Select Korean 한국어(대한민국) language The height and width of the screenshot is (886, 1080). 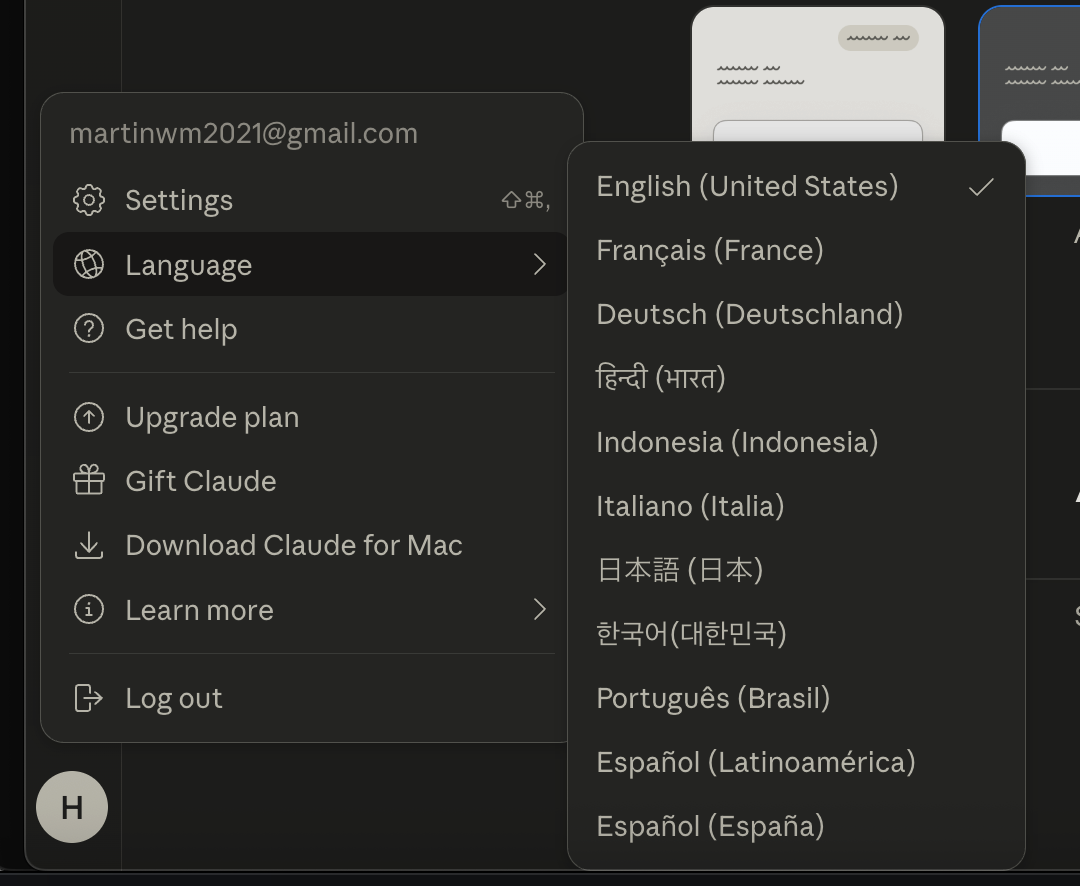pyautogui.click(x=796, y=634)
